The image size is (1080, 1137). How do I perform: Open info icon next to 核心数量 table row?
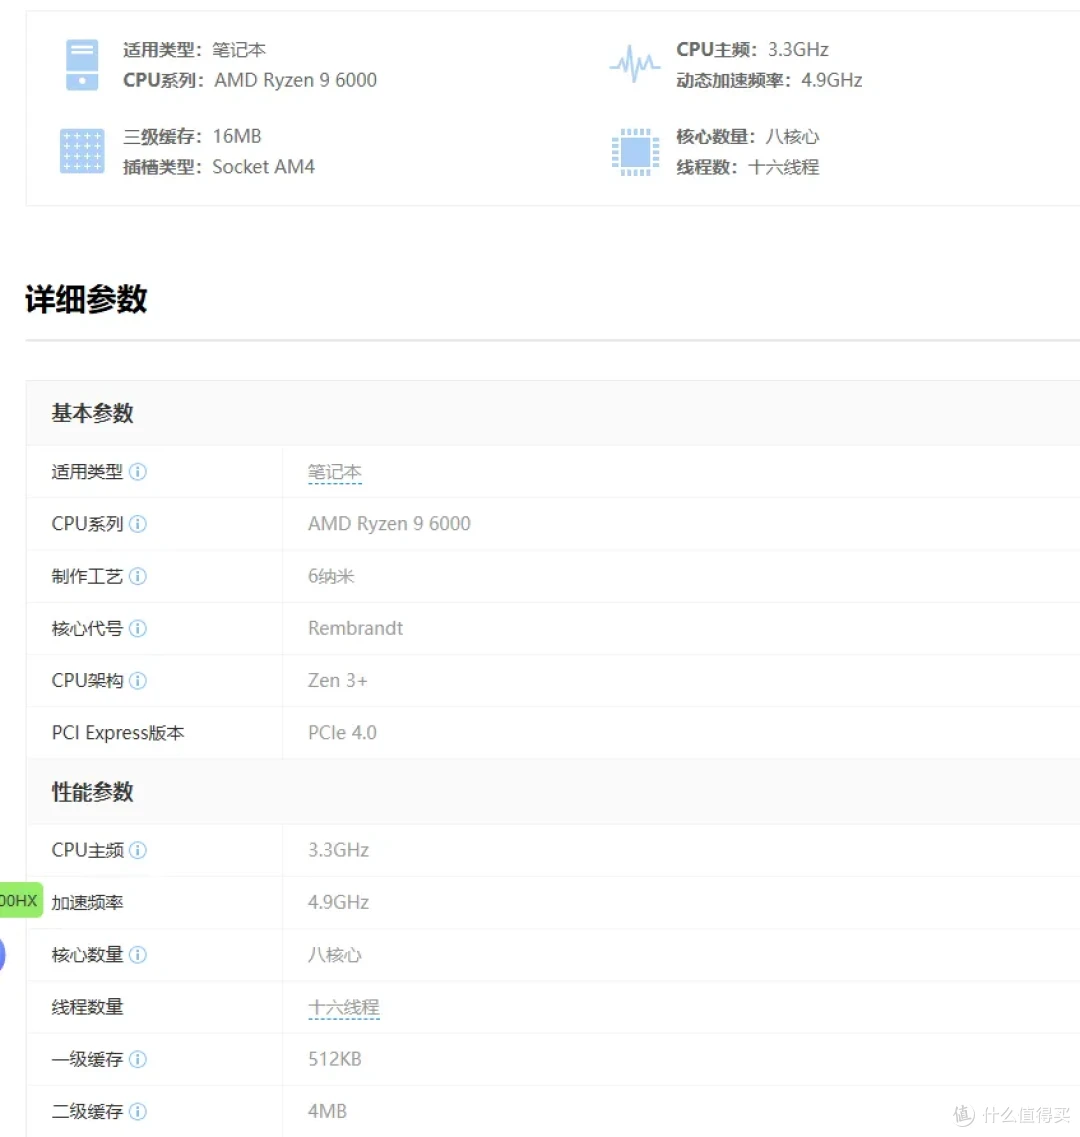coord(138,955)
